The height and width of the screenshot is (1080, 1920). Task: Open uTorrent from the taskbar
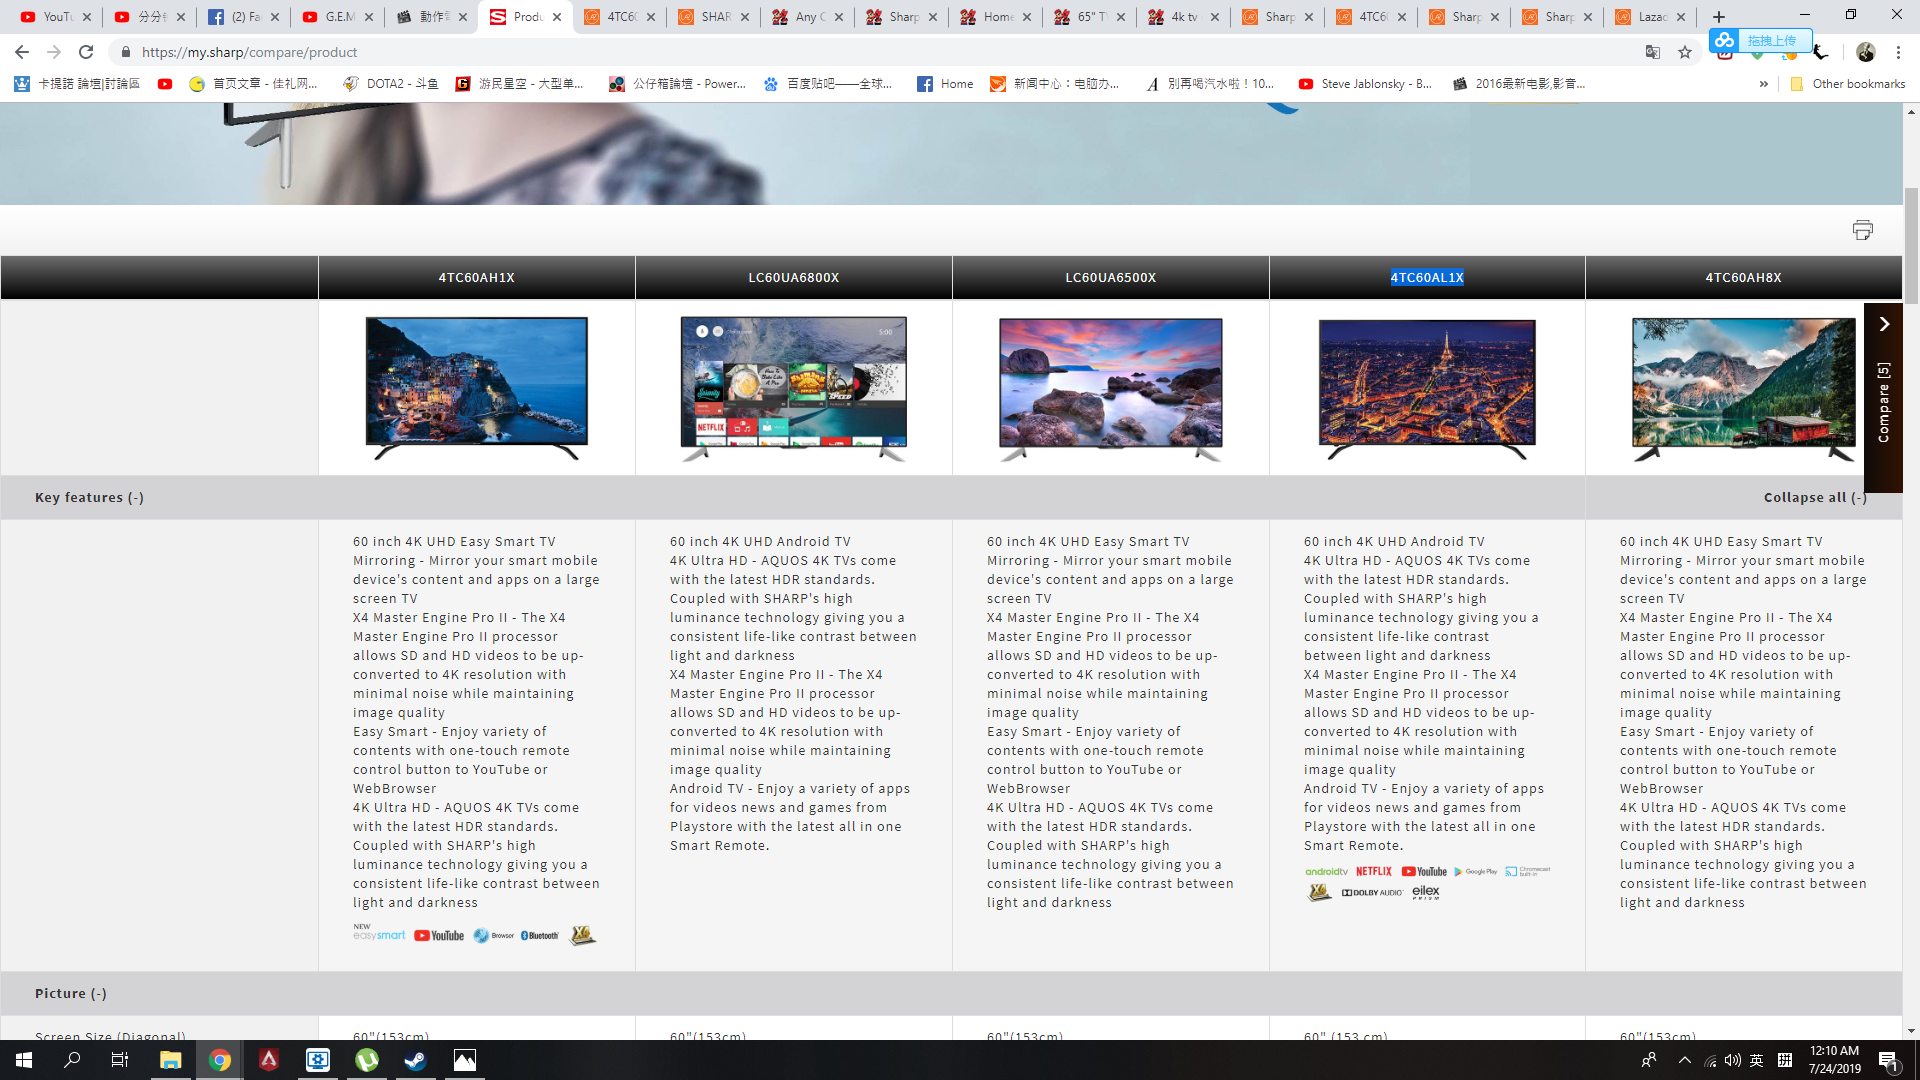(367, 1060)
